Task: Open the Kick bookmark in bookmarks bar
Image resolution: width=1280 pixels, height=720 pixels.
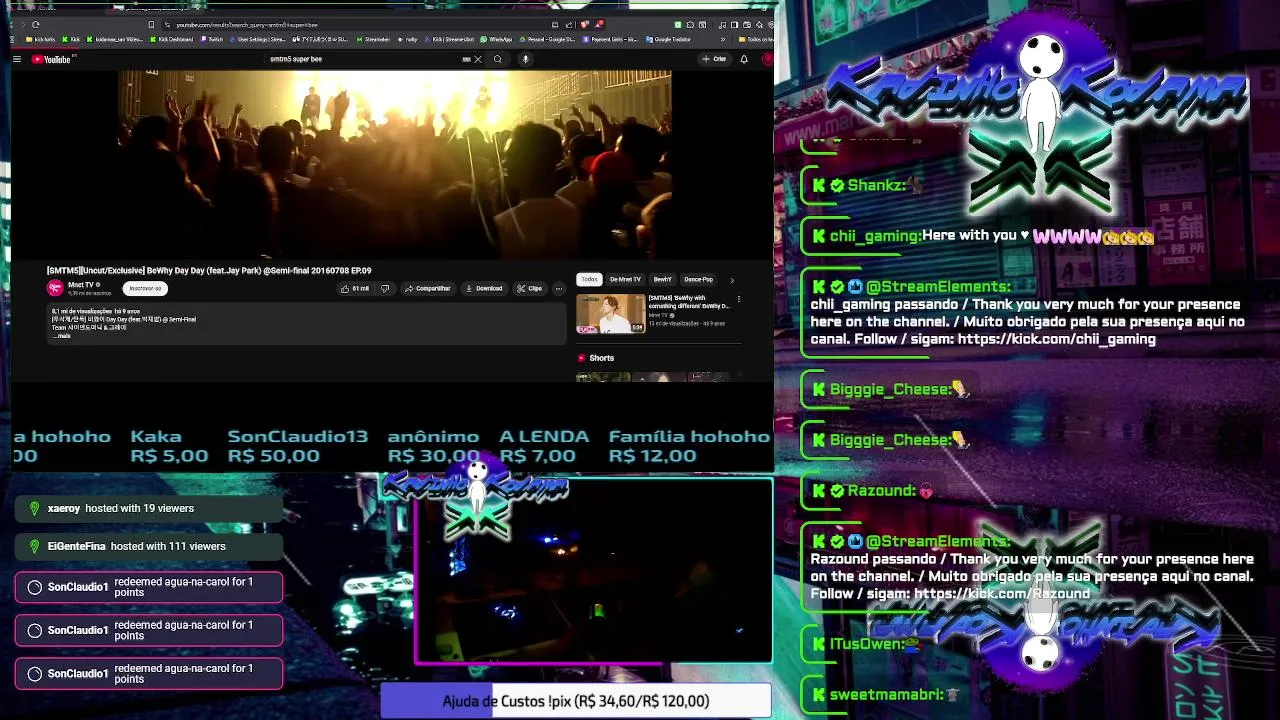Action: [x=71, y=39]
